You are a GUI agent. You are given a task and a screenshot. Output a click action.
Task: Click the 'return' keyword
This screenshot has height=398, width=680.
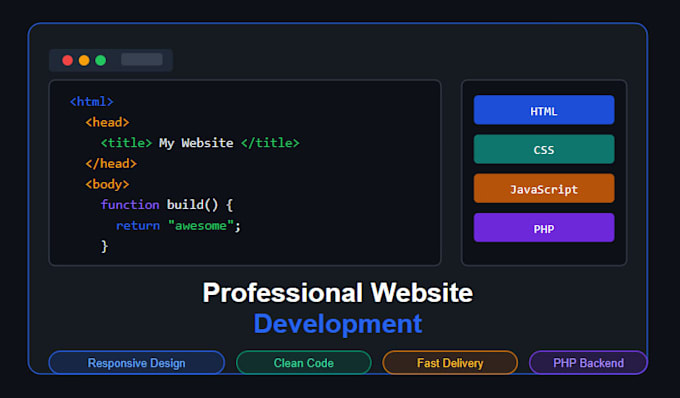[137, 225]
